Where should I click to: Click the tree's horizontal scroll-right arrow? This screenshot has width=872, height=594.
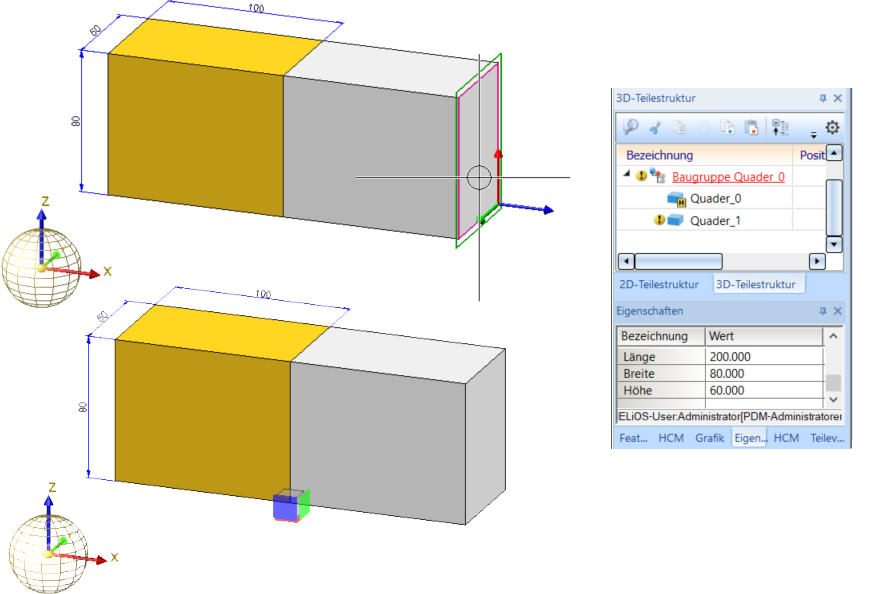click(x=817, y=261)
